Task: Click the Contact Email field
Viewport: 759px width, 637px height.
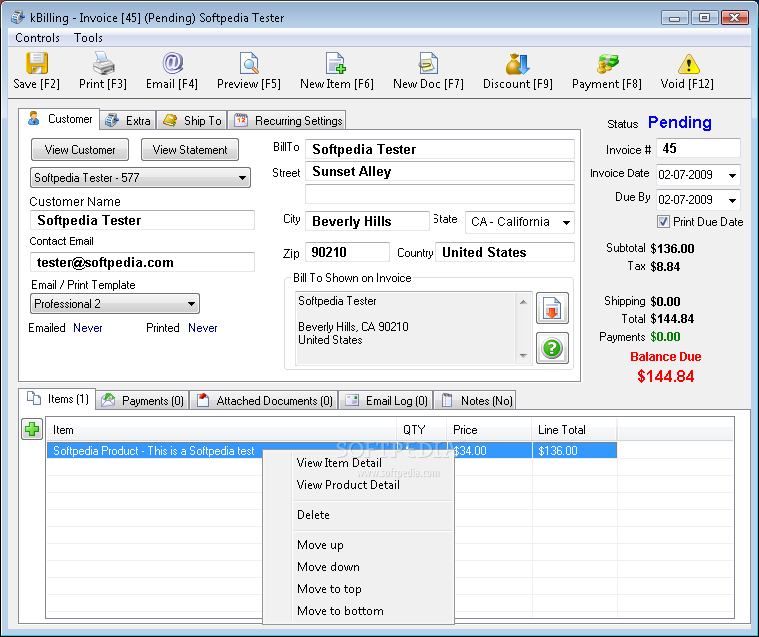Action: click(x=142, y=262)
